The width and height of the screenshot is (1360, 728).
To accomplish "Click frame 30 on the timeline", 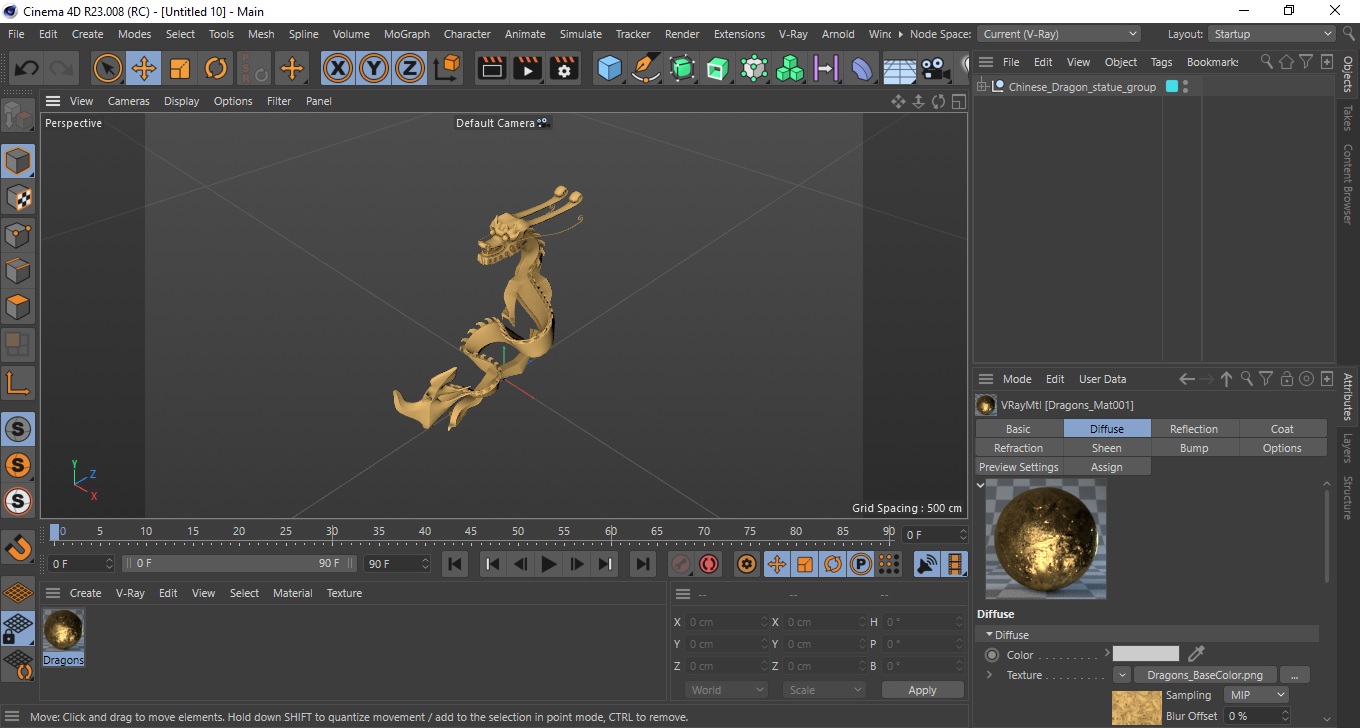I will pyautogui.click(x=332, y=531).
